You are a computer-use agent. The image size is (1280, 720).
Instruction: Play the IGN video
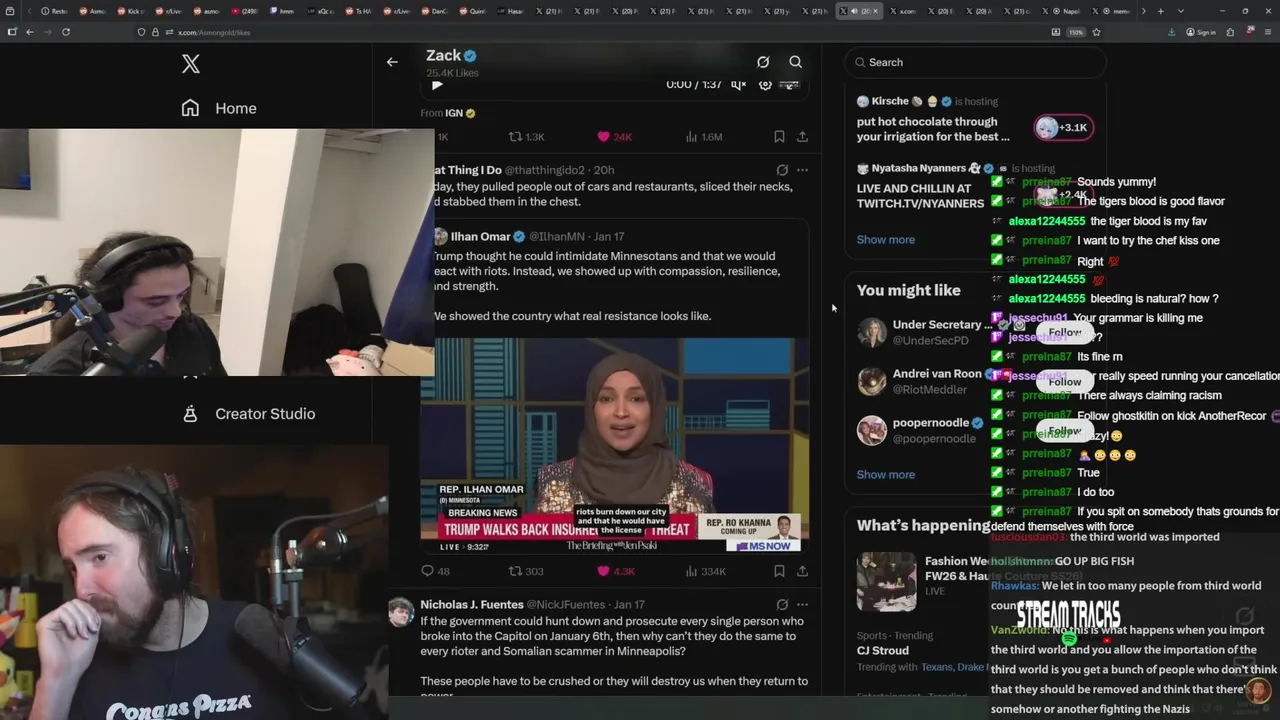pos(437,85)
